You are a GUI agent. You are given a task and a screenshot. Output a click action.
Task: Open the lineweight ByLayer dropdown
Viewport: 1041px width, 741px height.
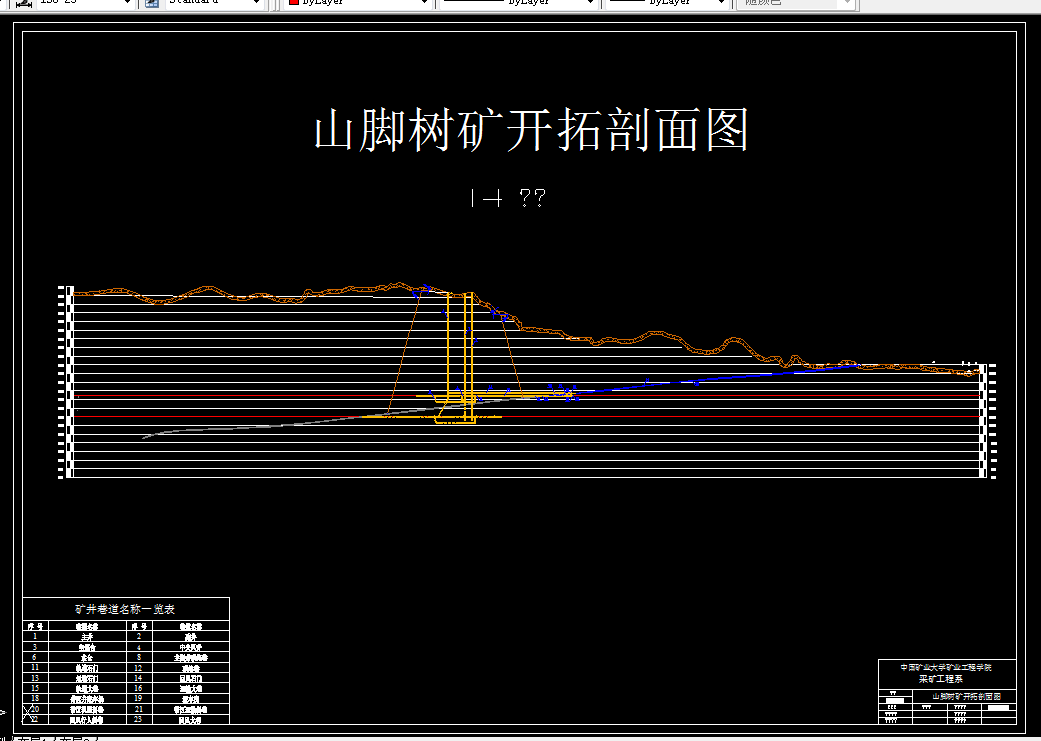coord(667,3)
